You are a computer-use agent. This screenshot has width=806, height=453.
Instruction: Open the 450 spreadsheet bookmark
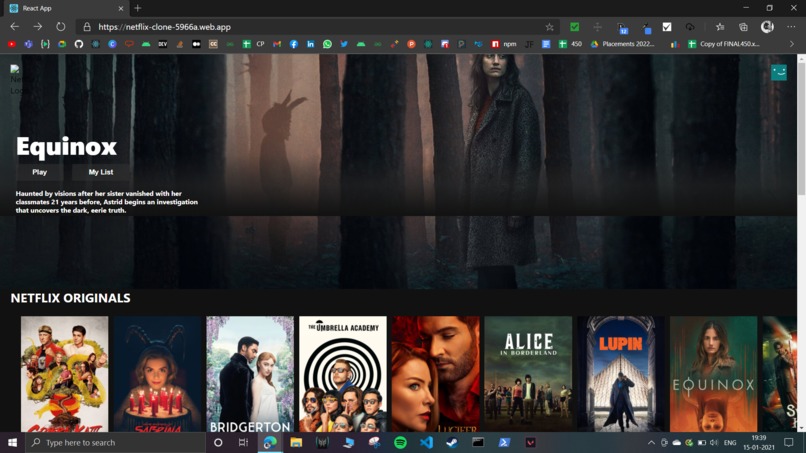(x=570, y=44)
